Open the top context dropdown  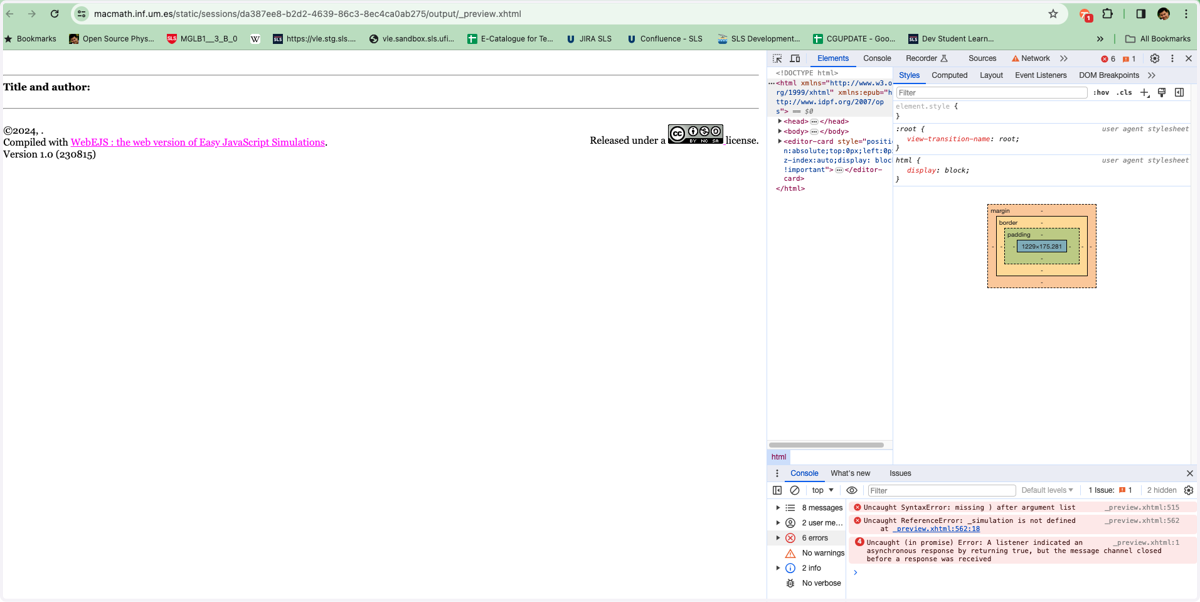[822, 491]
